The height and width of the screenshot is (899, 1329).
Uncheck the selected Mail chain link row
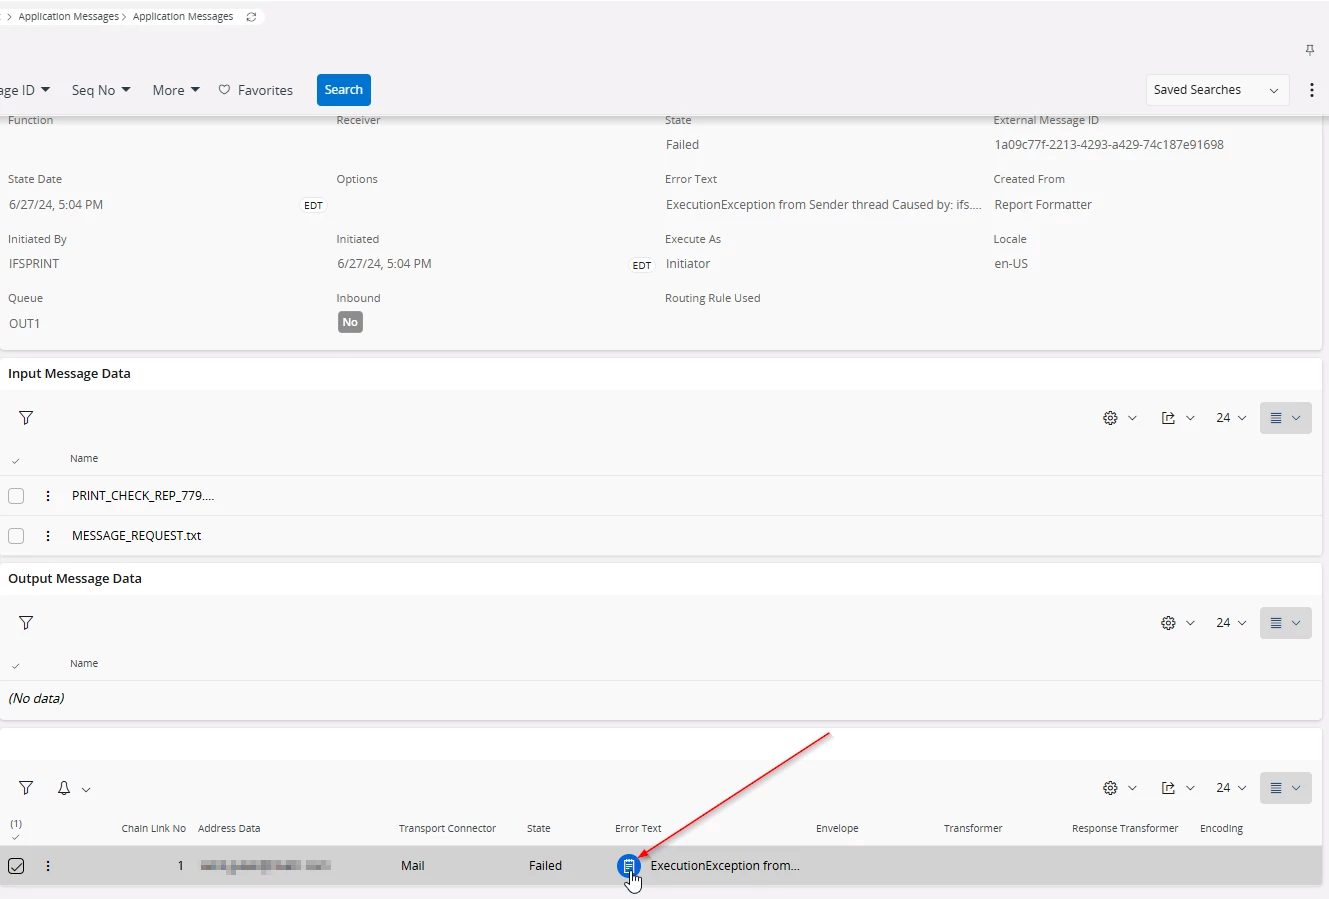[x=16, y=866]
